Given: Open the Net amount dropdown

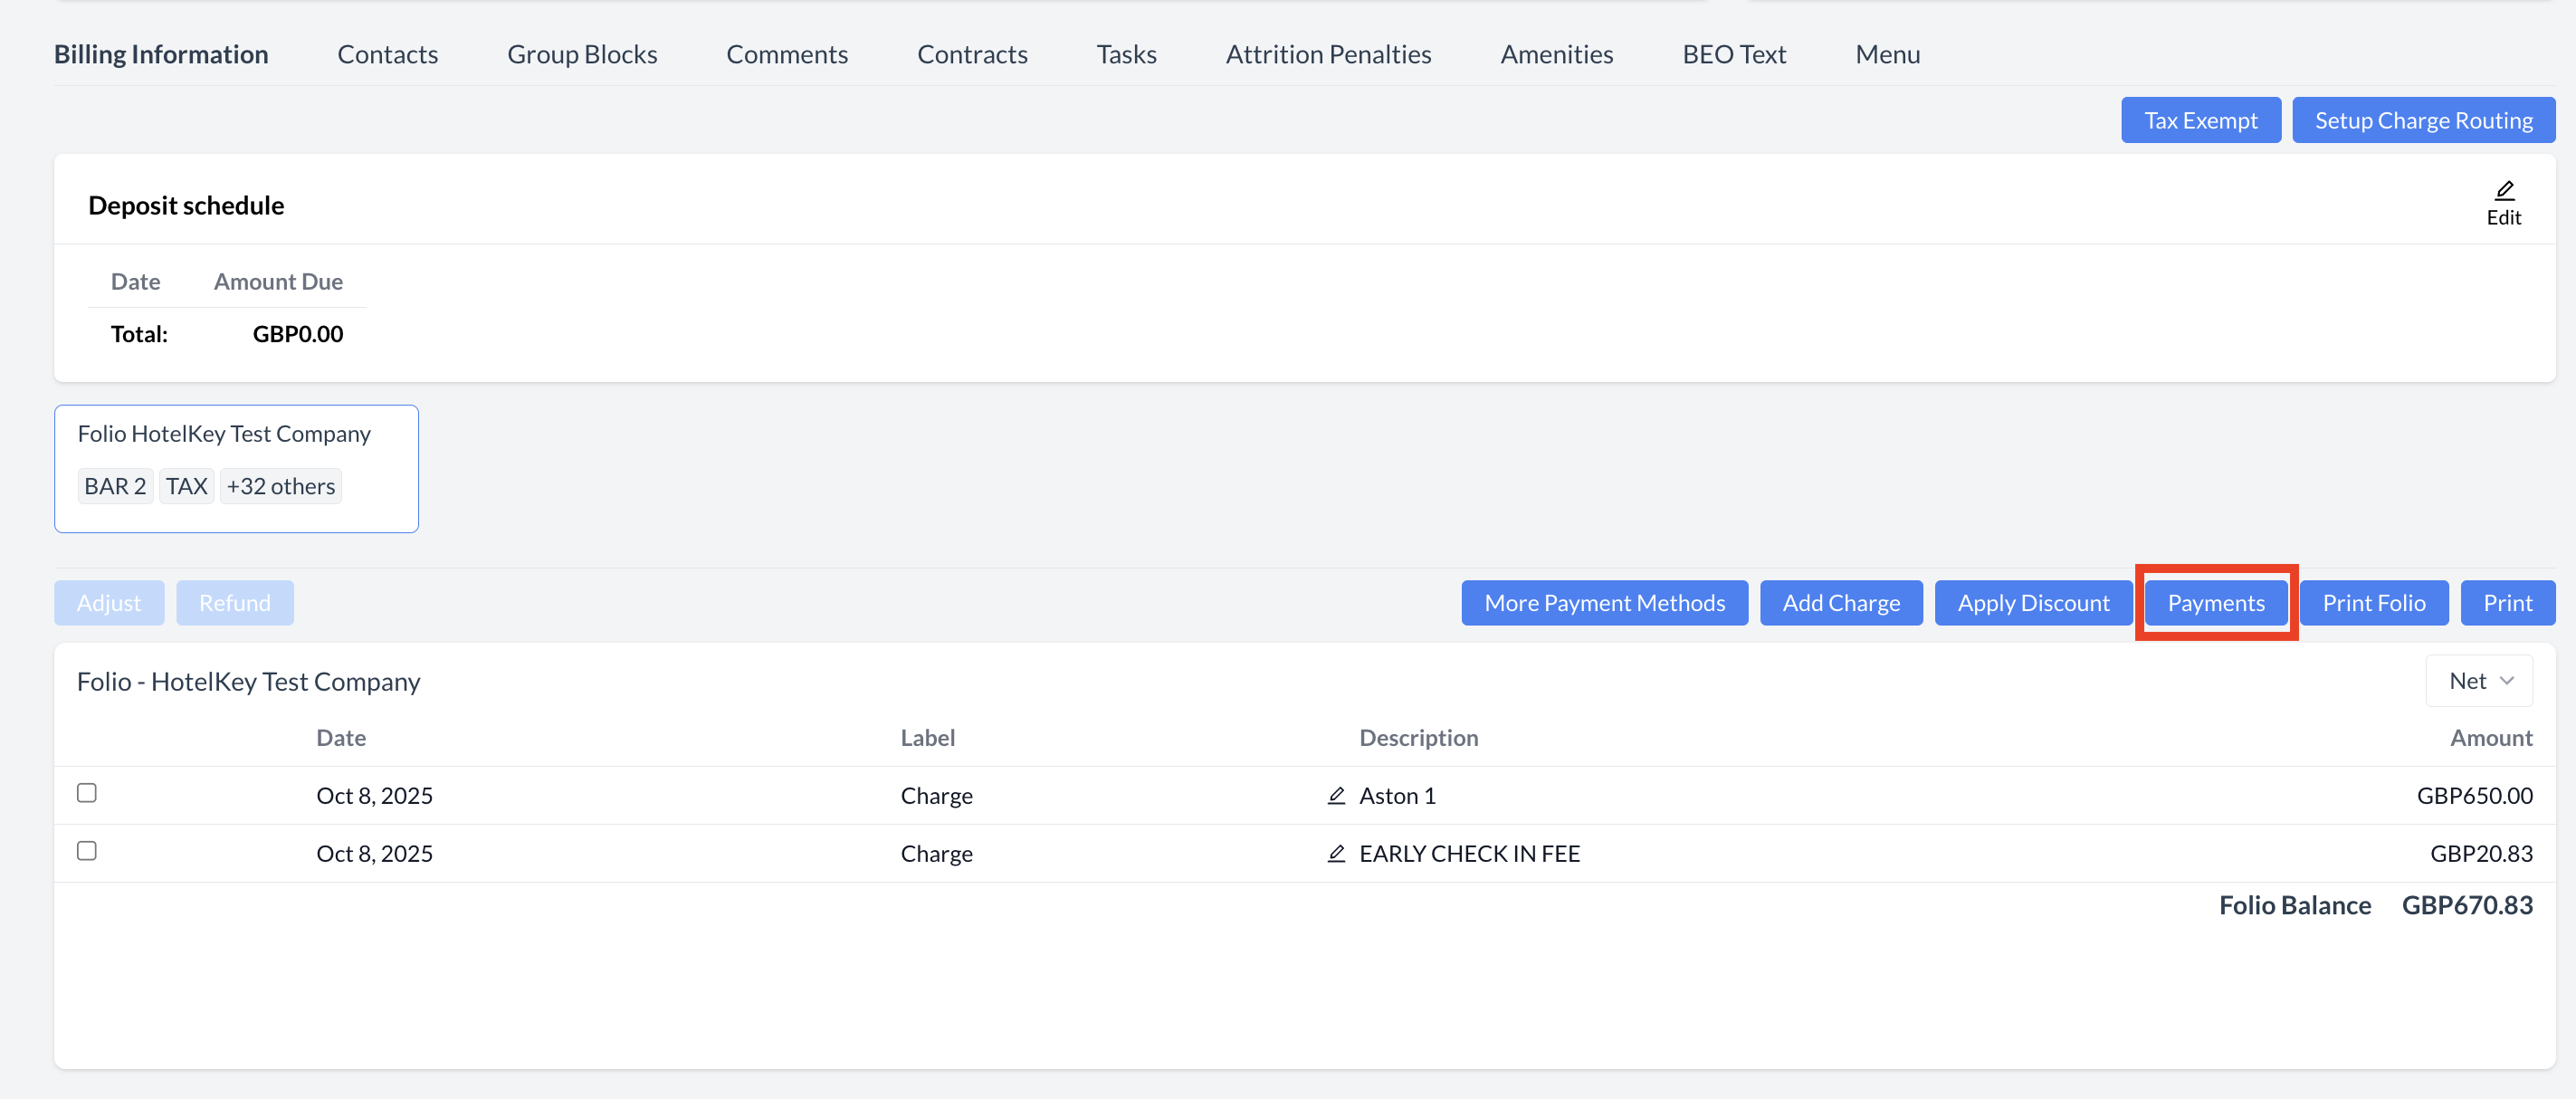Looking at the screenshot, I should pos(2479,681).
